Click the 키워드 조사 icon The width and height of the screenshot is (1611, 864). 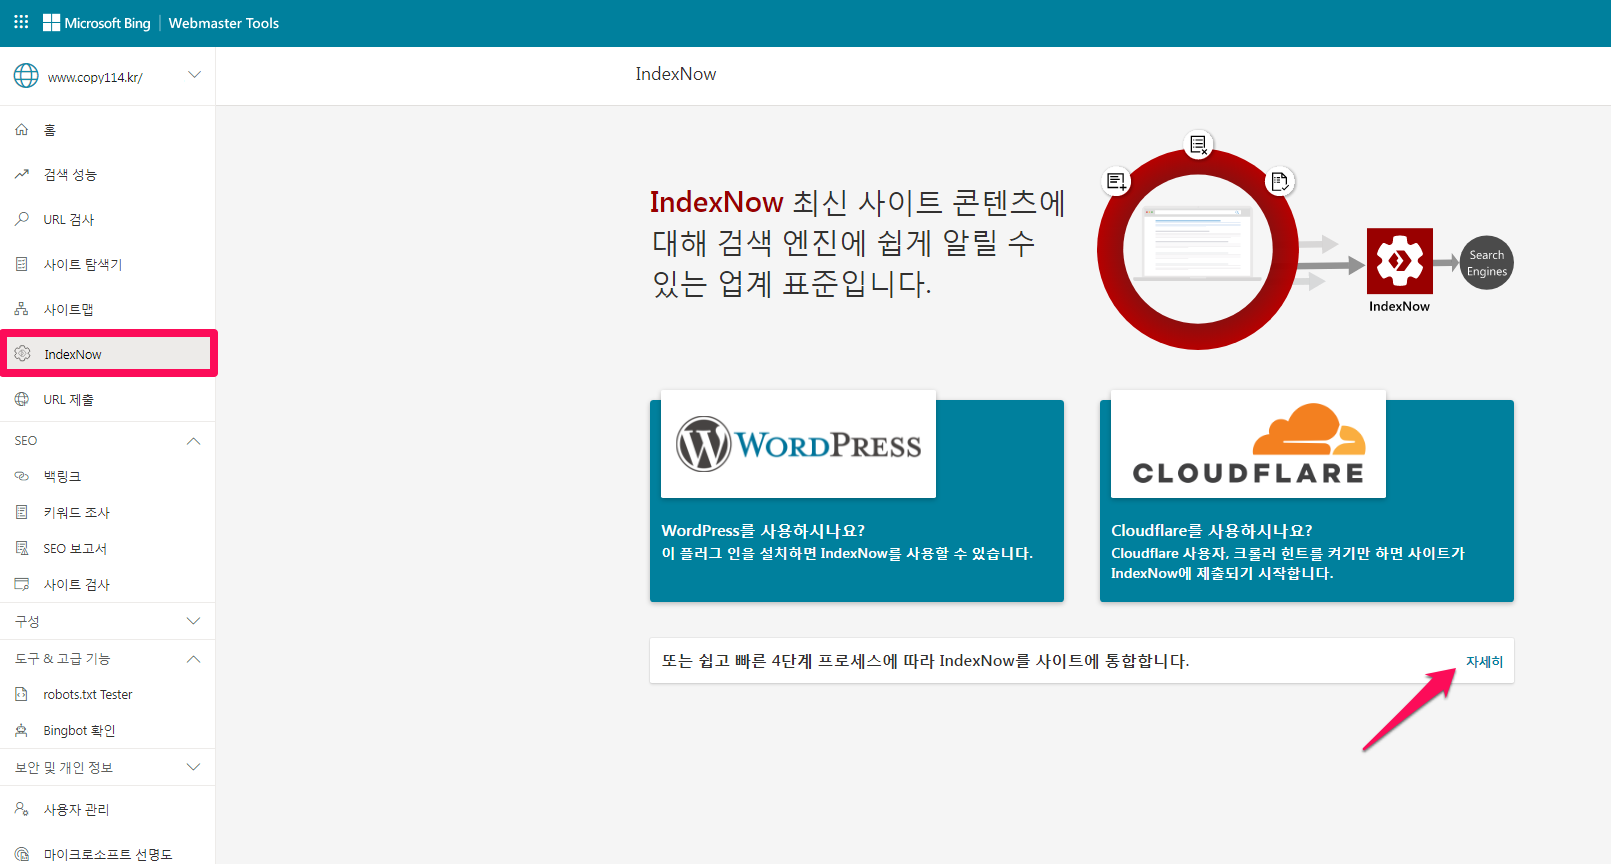[22, 512]
